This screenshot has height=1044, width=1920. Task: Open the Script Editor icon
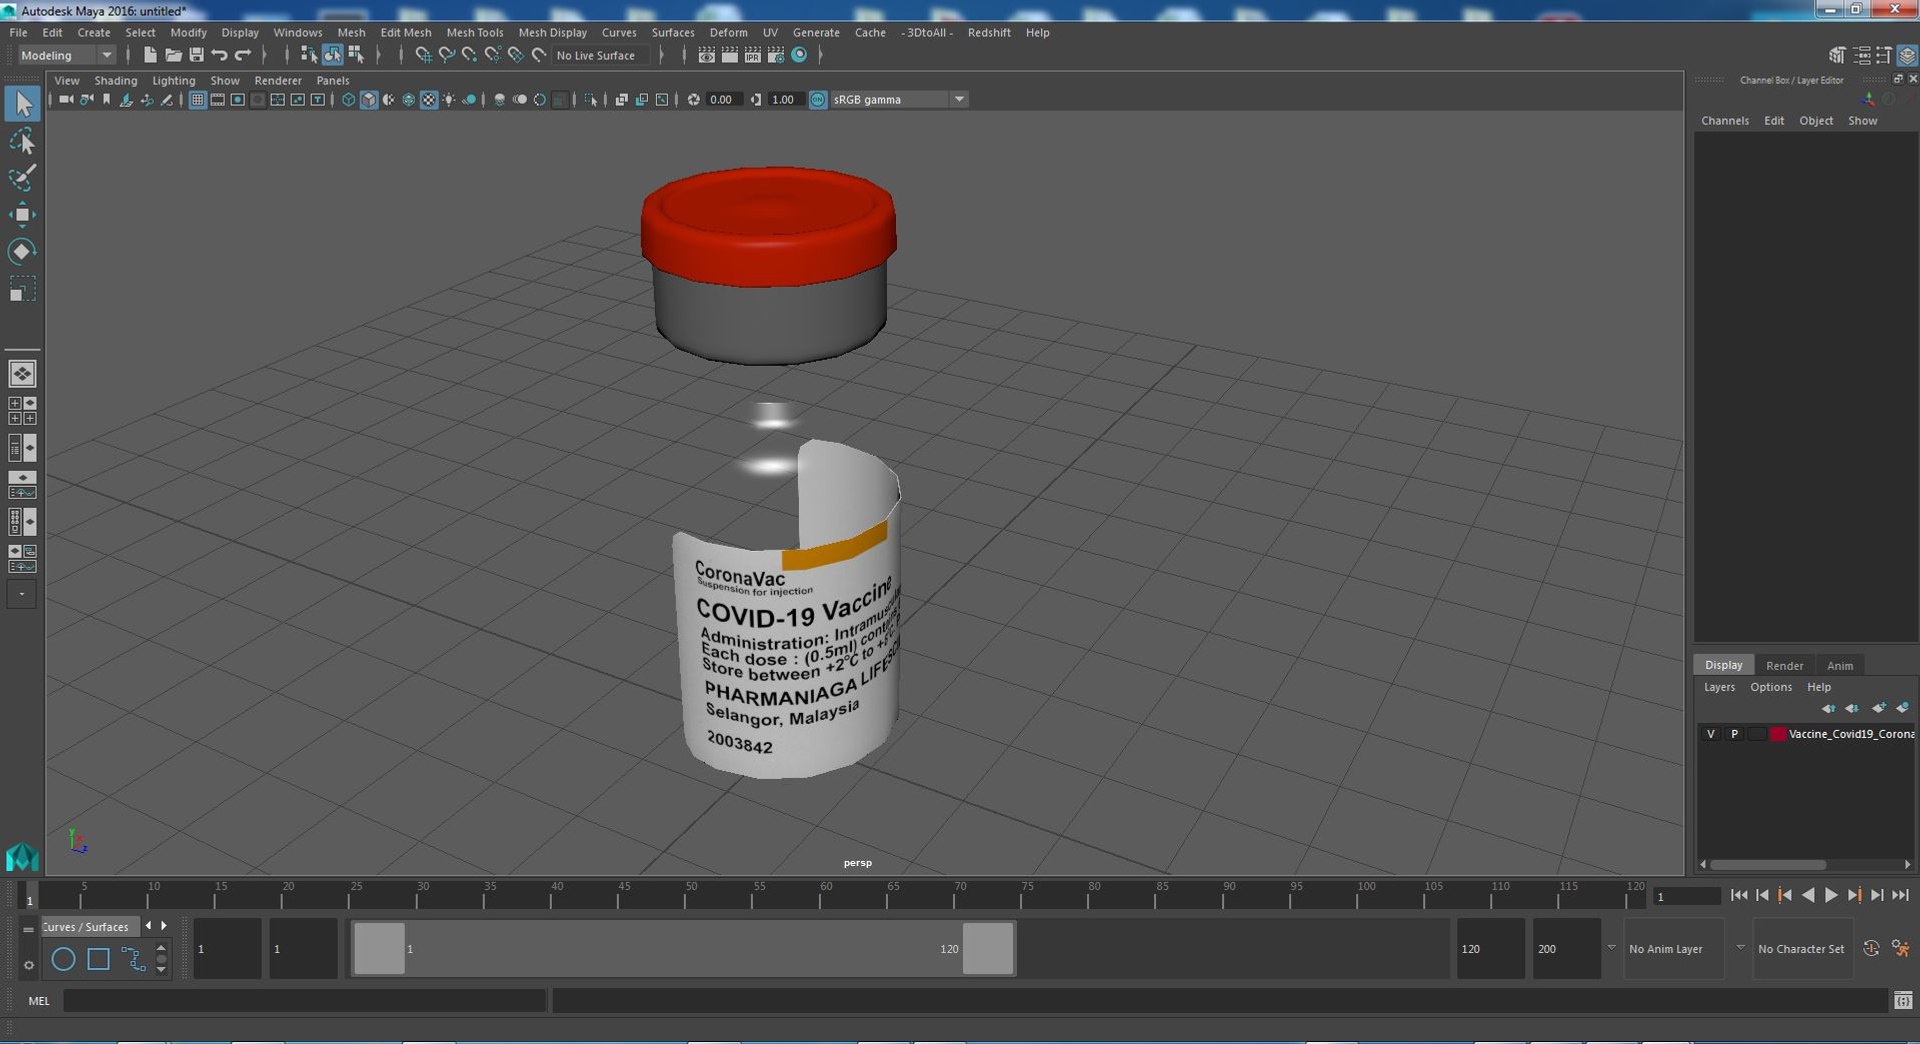point(1903,1000)
